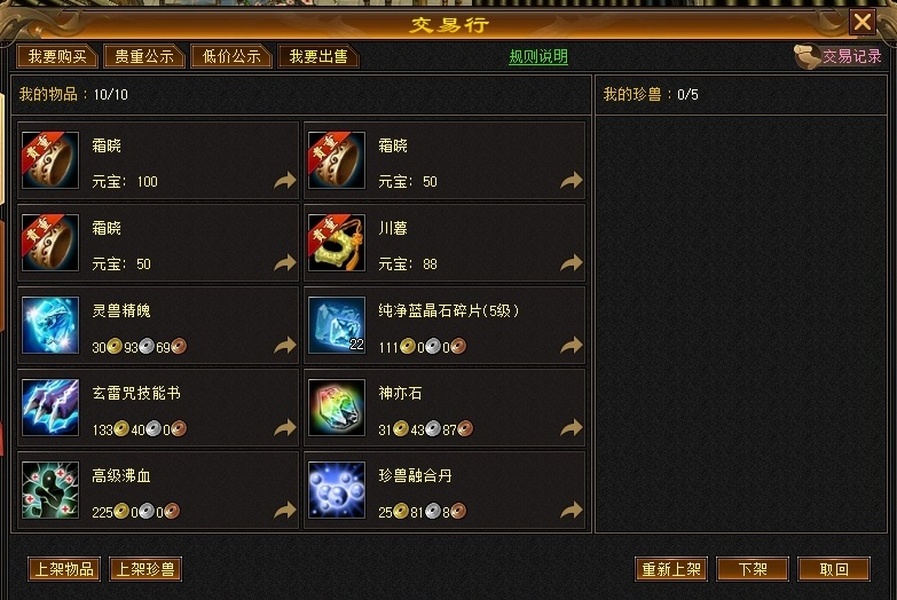Screen dimensions: 897x600
Task: Click share arrow beside 川暮 listing
Action: tap(571, 263)
